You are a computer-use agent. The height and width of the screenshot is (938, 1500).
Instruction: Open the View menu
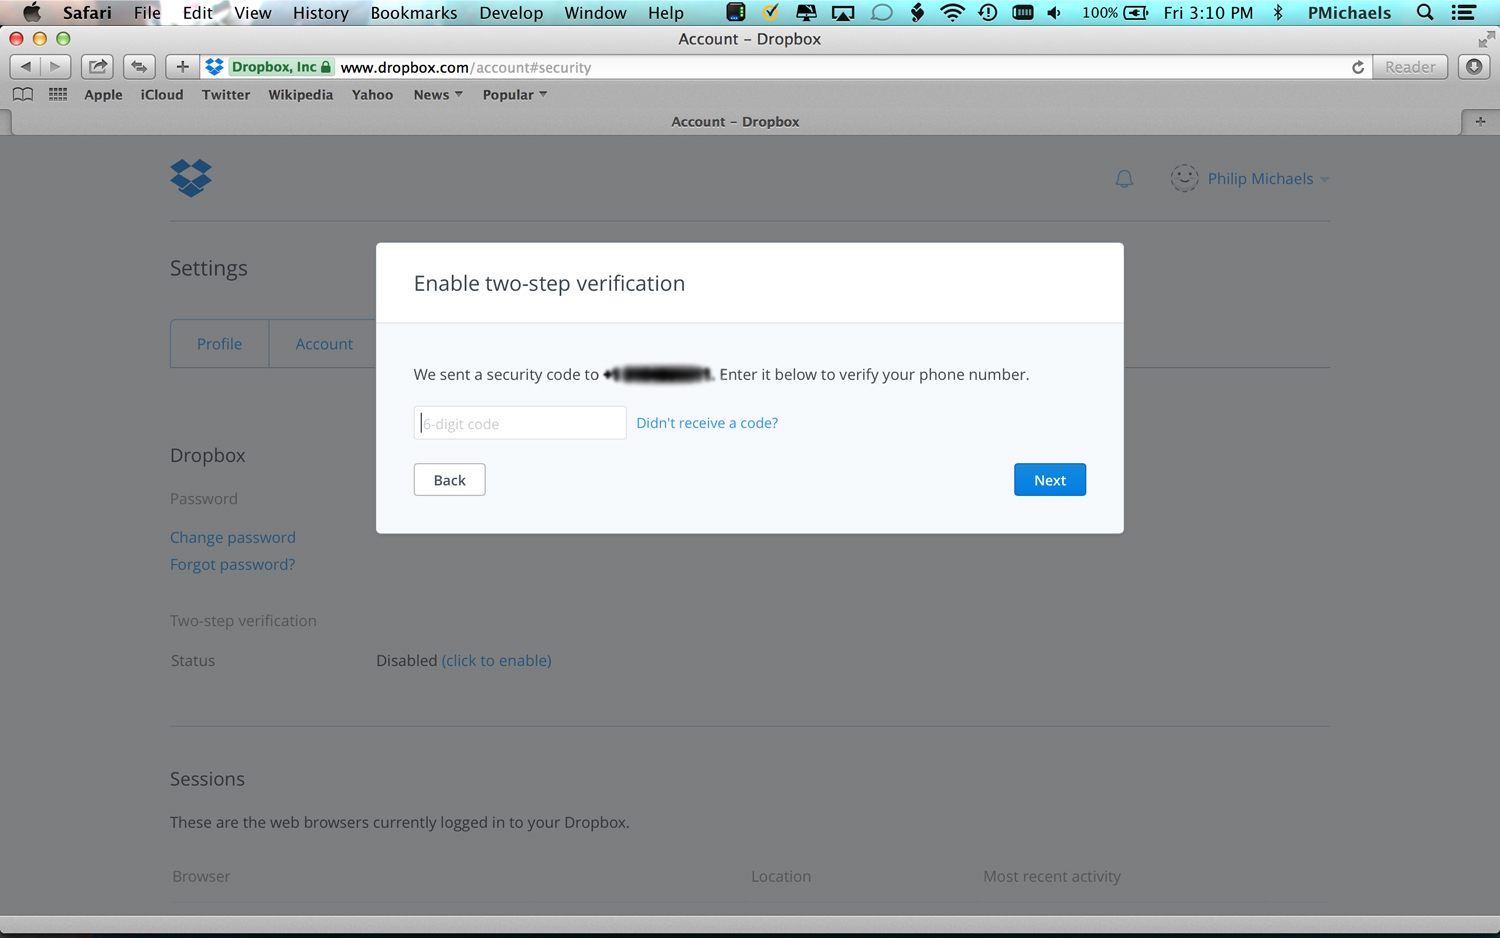click(x=253, y=12)
